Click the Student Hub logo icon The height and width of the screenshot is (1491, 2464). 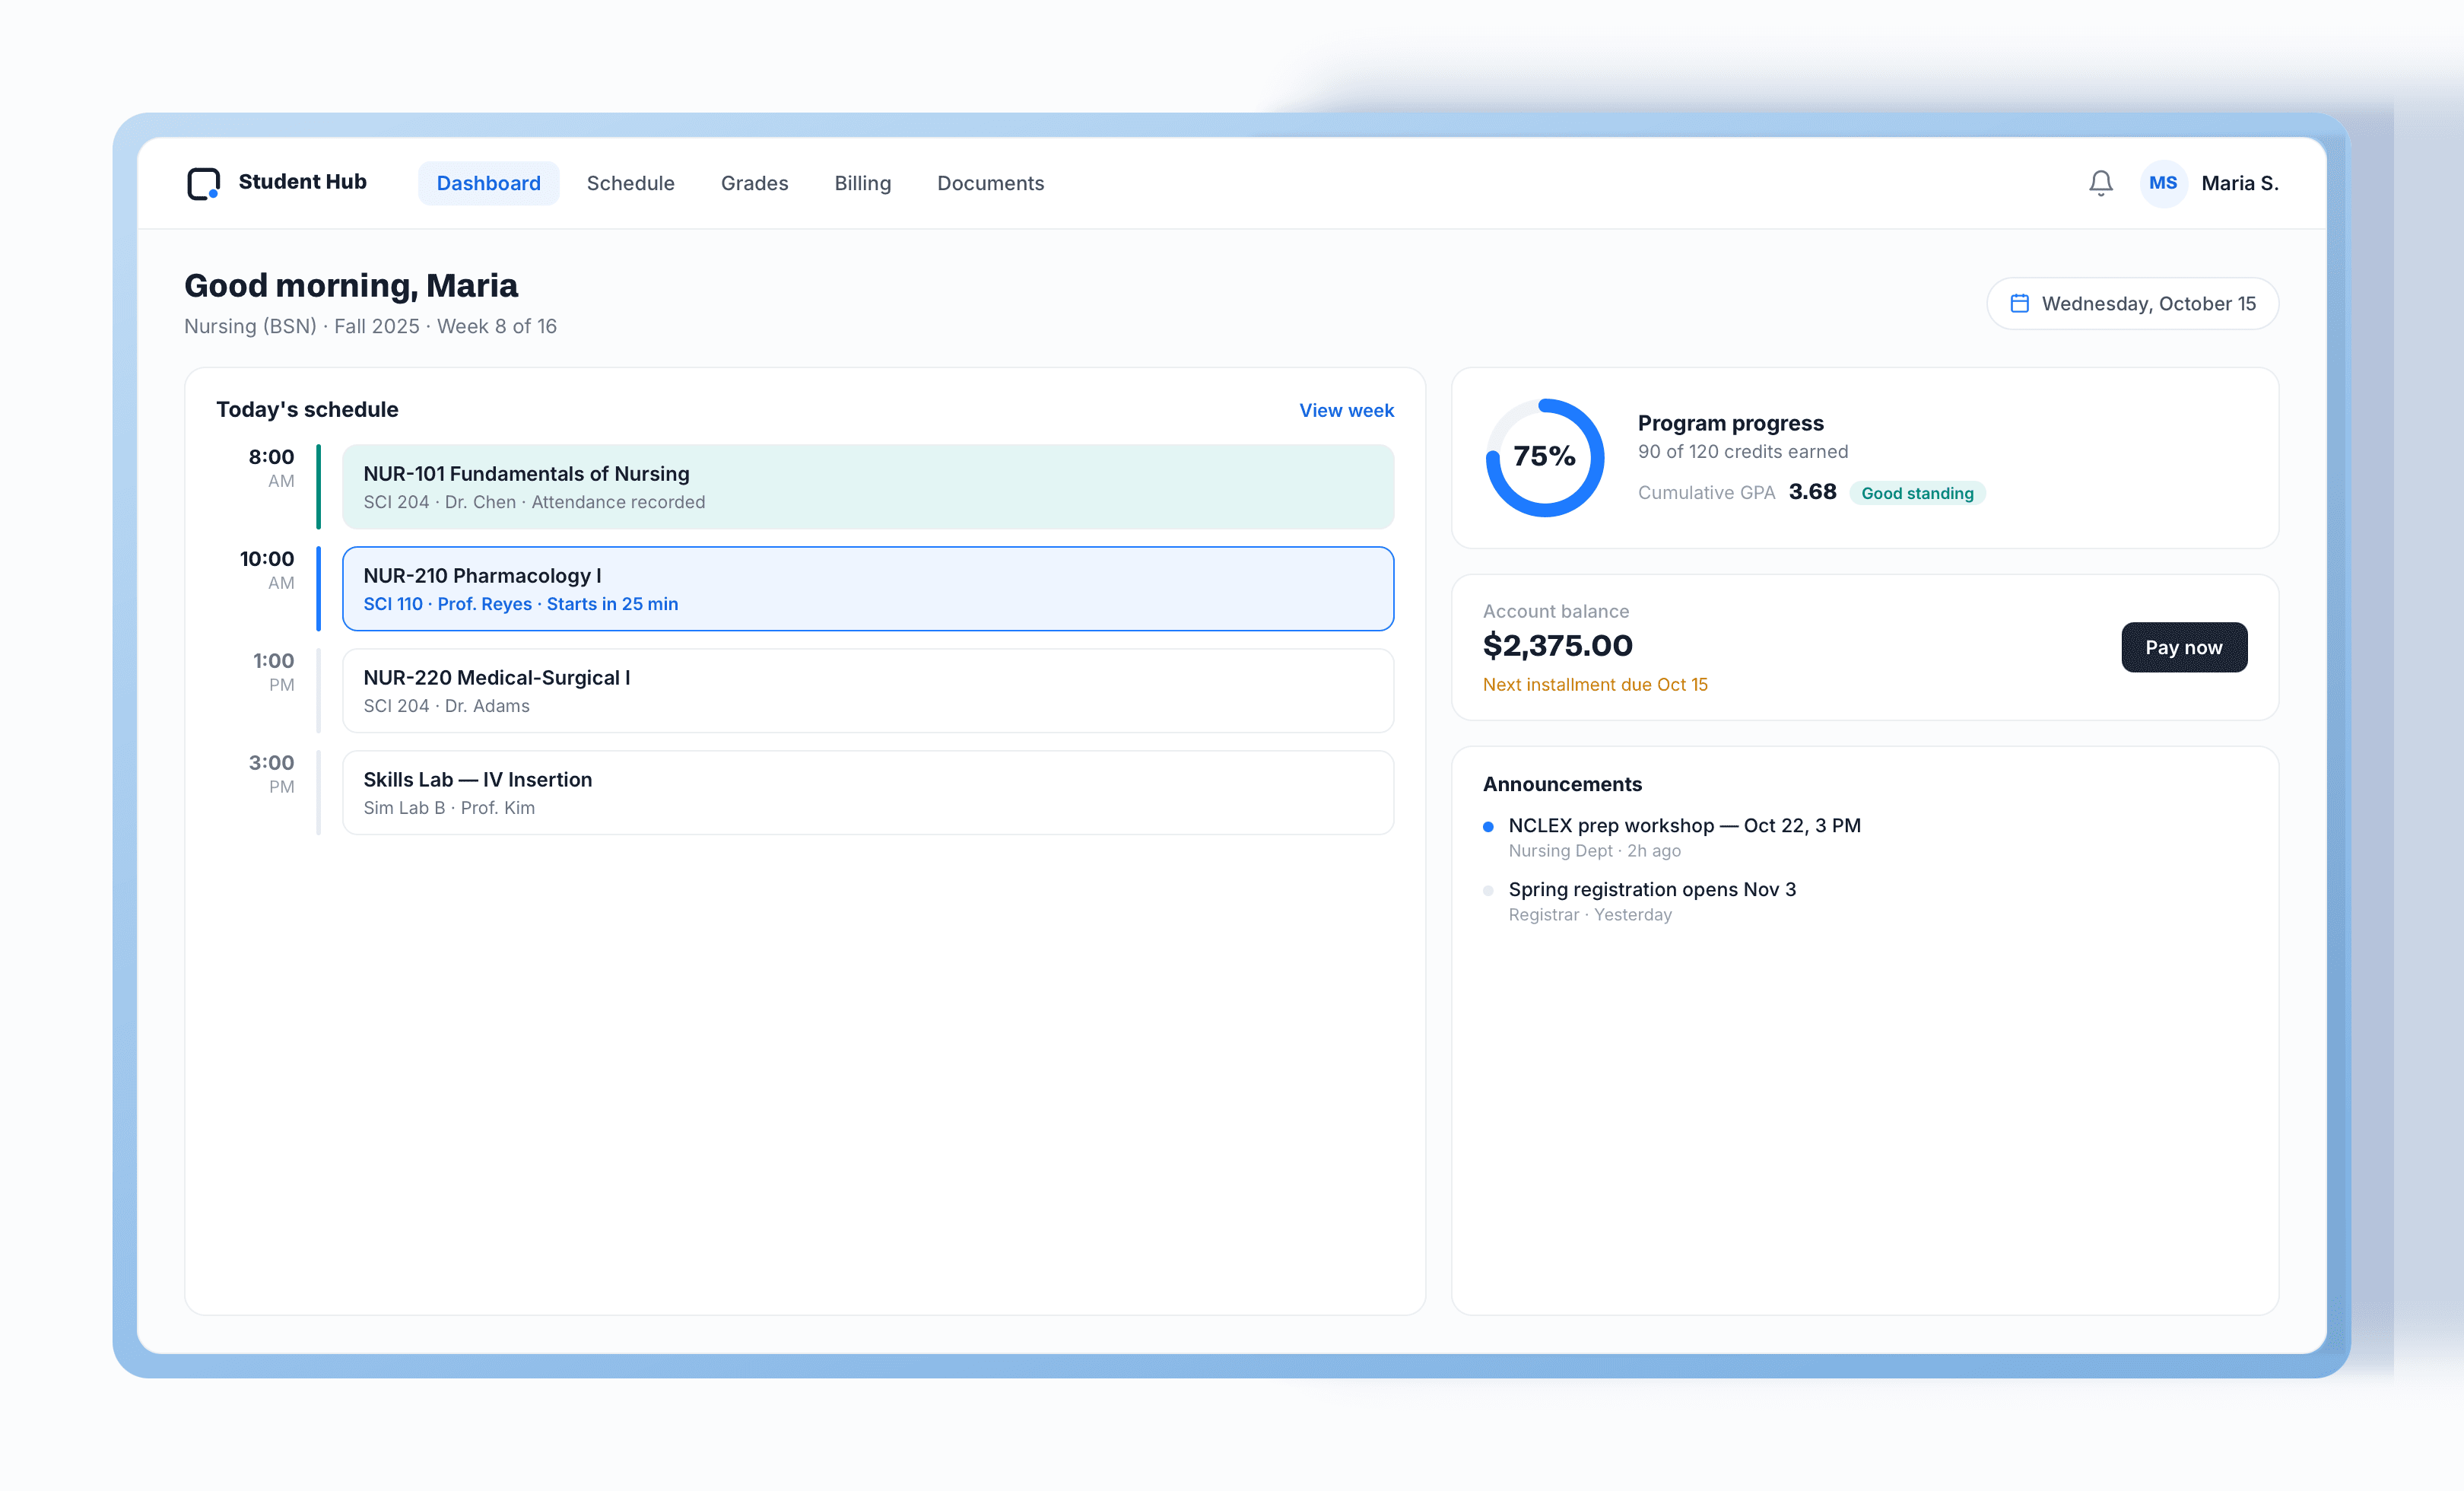coord(204,183)
